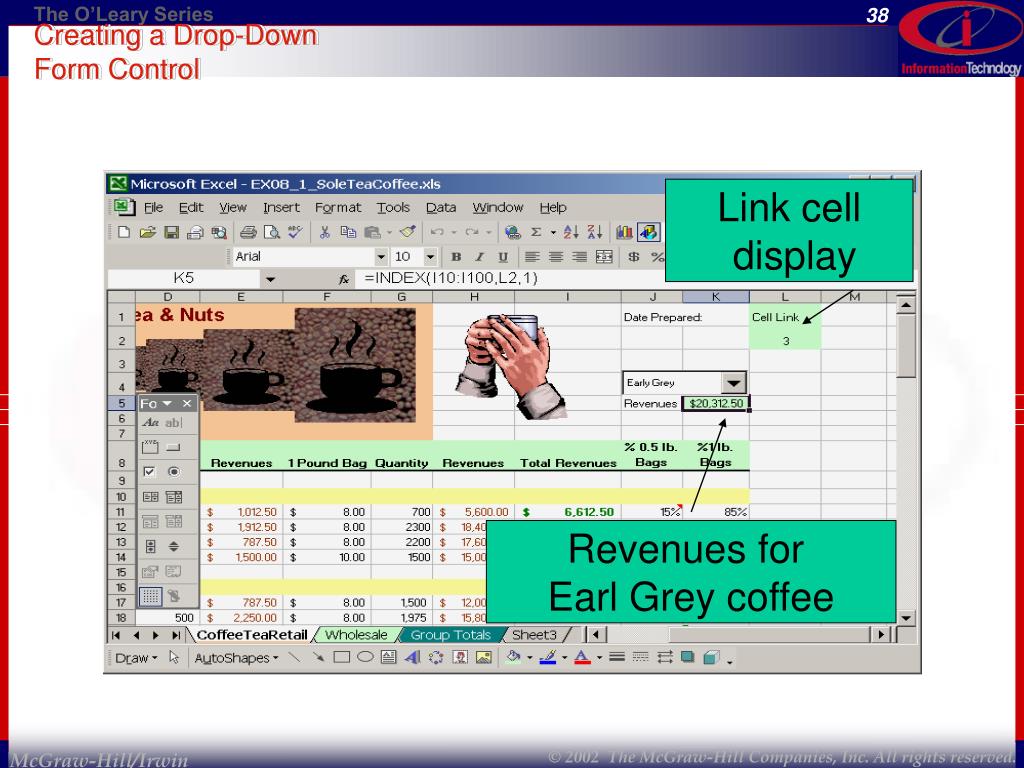Click the Fill Color paint bucket
Viewport: 1024px width, 768px height.
pyautogui.click(x=513, y=658)
